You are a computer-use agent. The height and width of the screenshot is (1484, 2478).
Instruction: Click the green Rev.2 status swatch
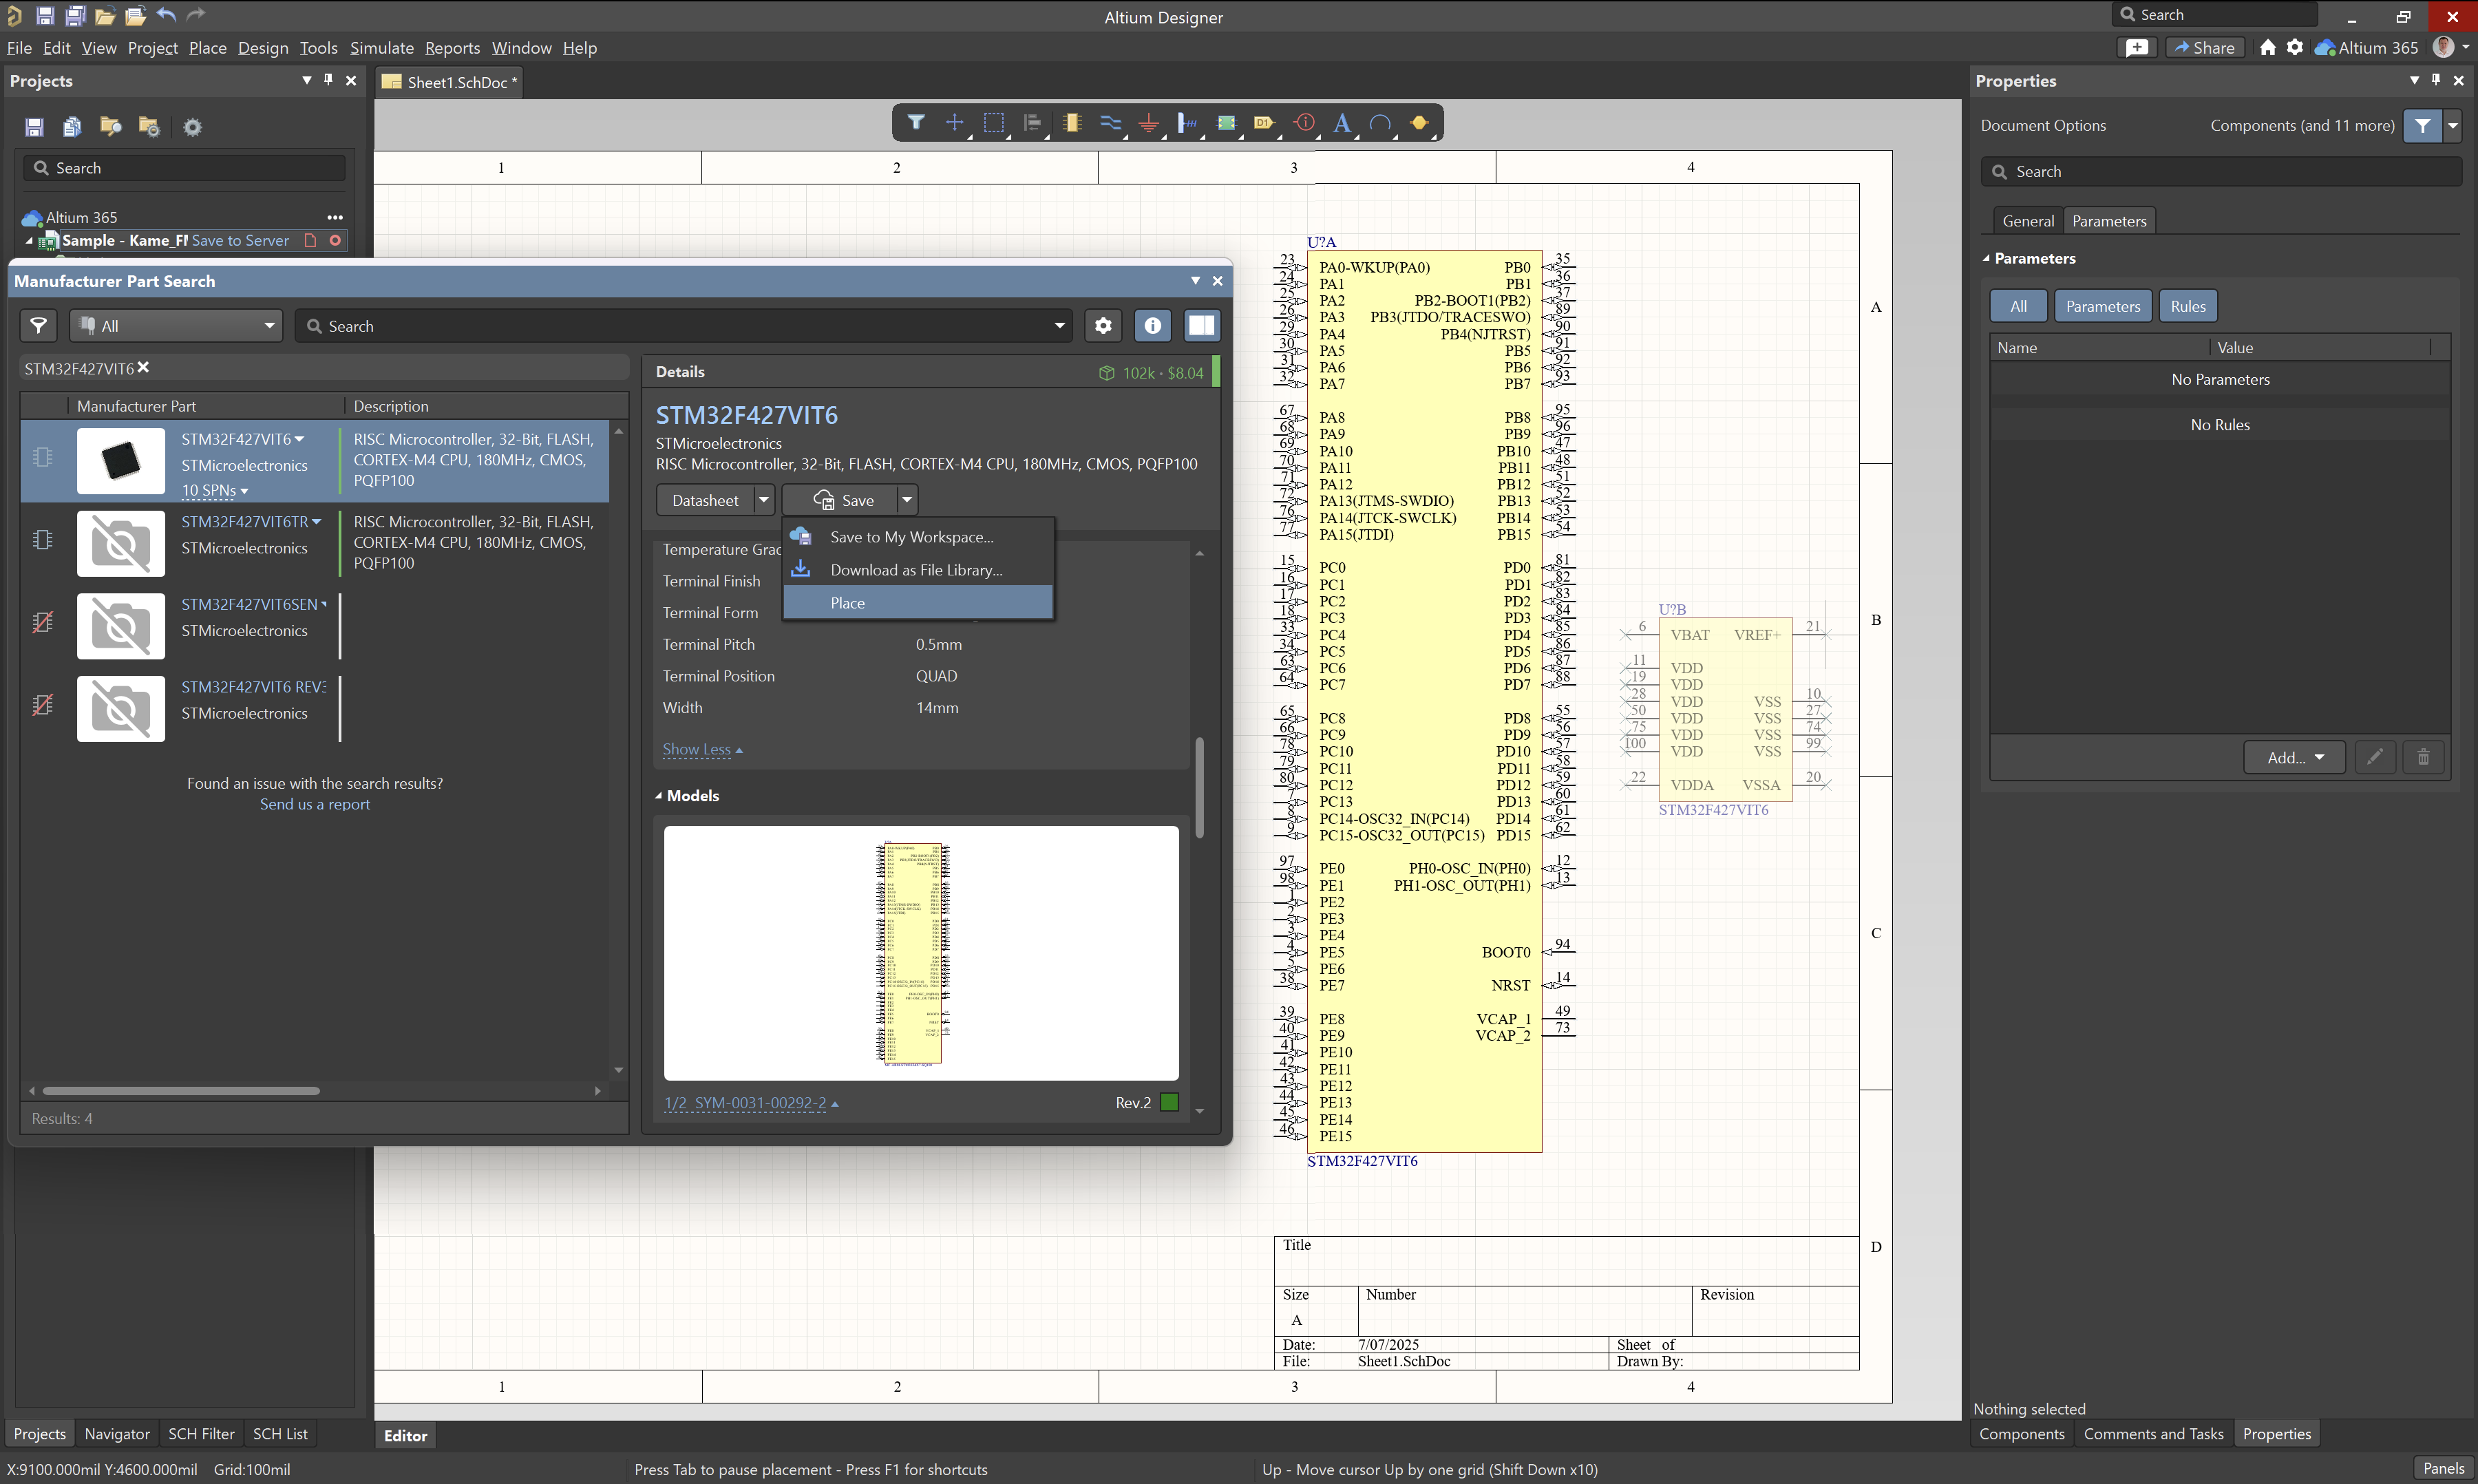tap(1169, 1102)
